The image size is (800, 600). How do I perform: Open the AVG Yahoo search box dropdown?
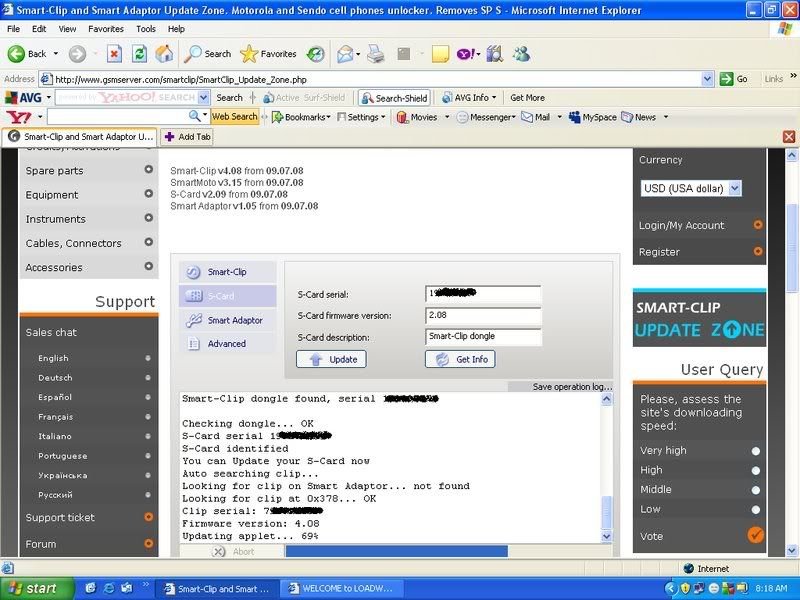point(204,97)
